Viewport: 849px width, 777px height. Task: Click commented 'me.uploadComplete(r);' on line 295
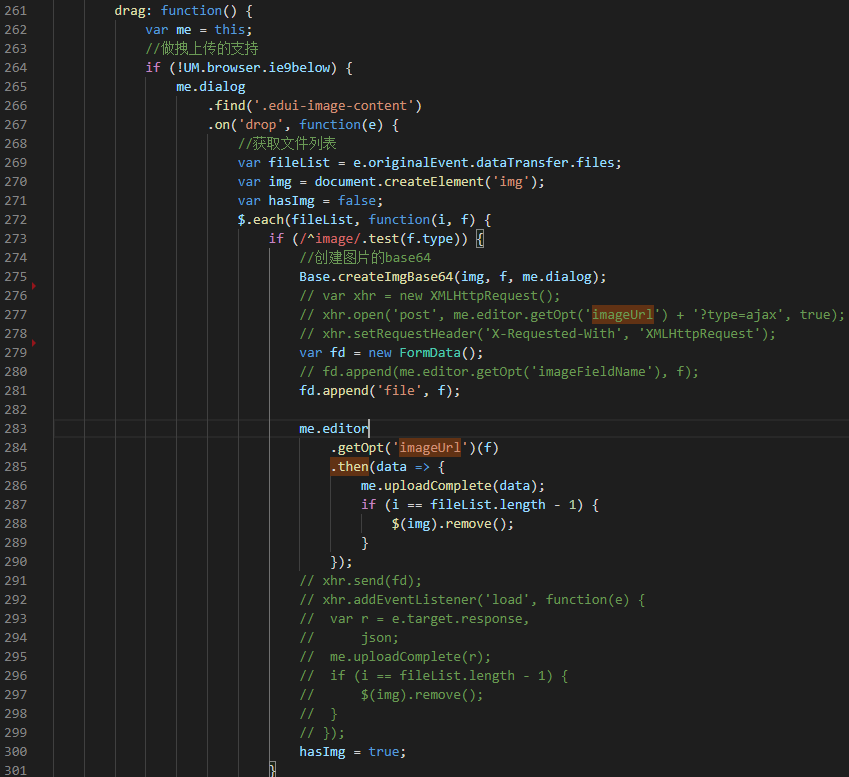point(410,657)
